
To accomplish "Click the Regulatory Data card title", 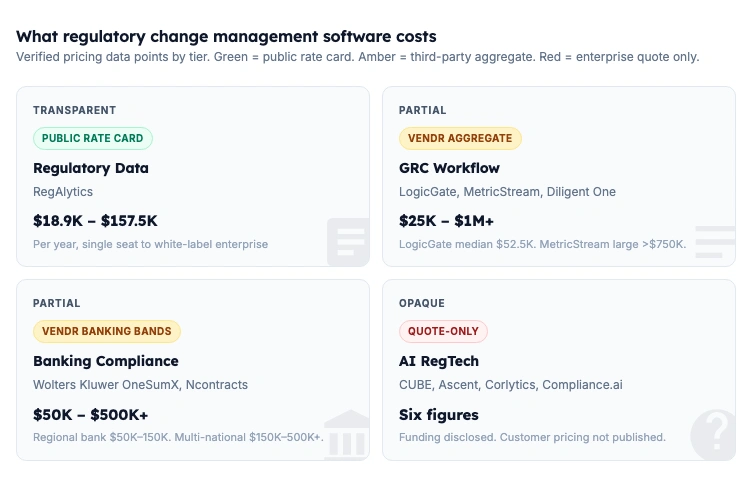I will pyautogui.click(x=91, y=168).
